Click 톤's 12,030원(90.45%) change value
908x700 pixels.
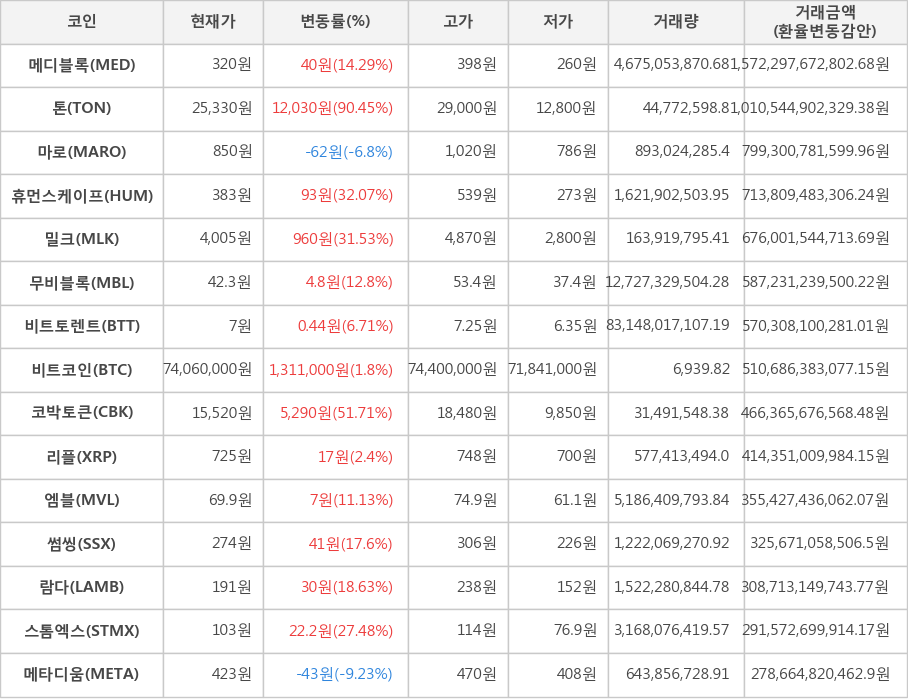pos(332,108)
